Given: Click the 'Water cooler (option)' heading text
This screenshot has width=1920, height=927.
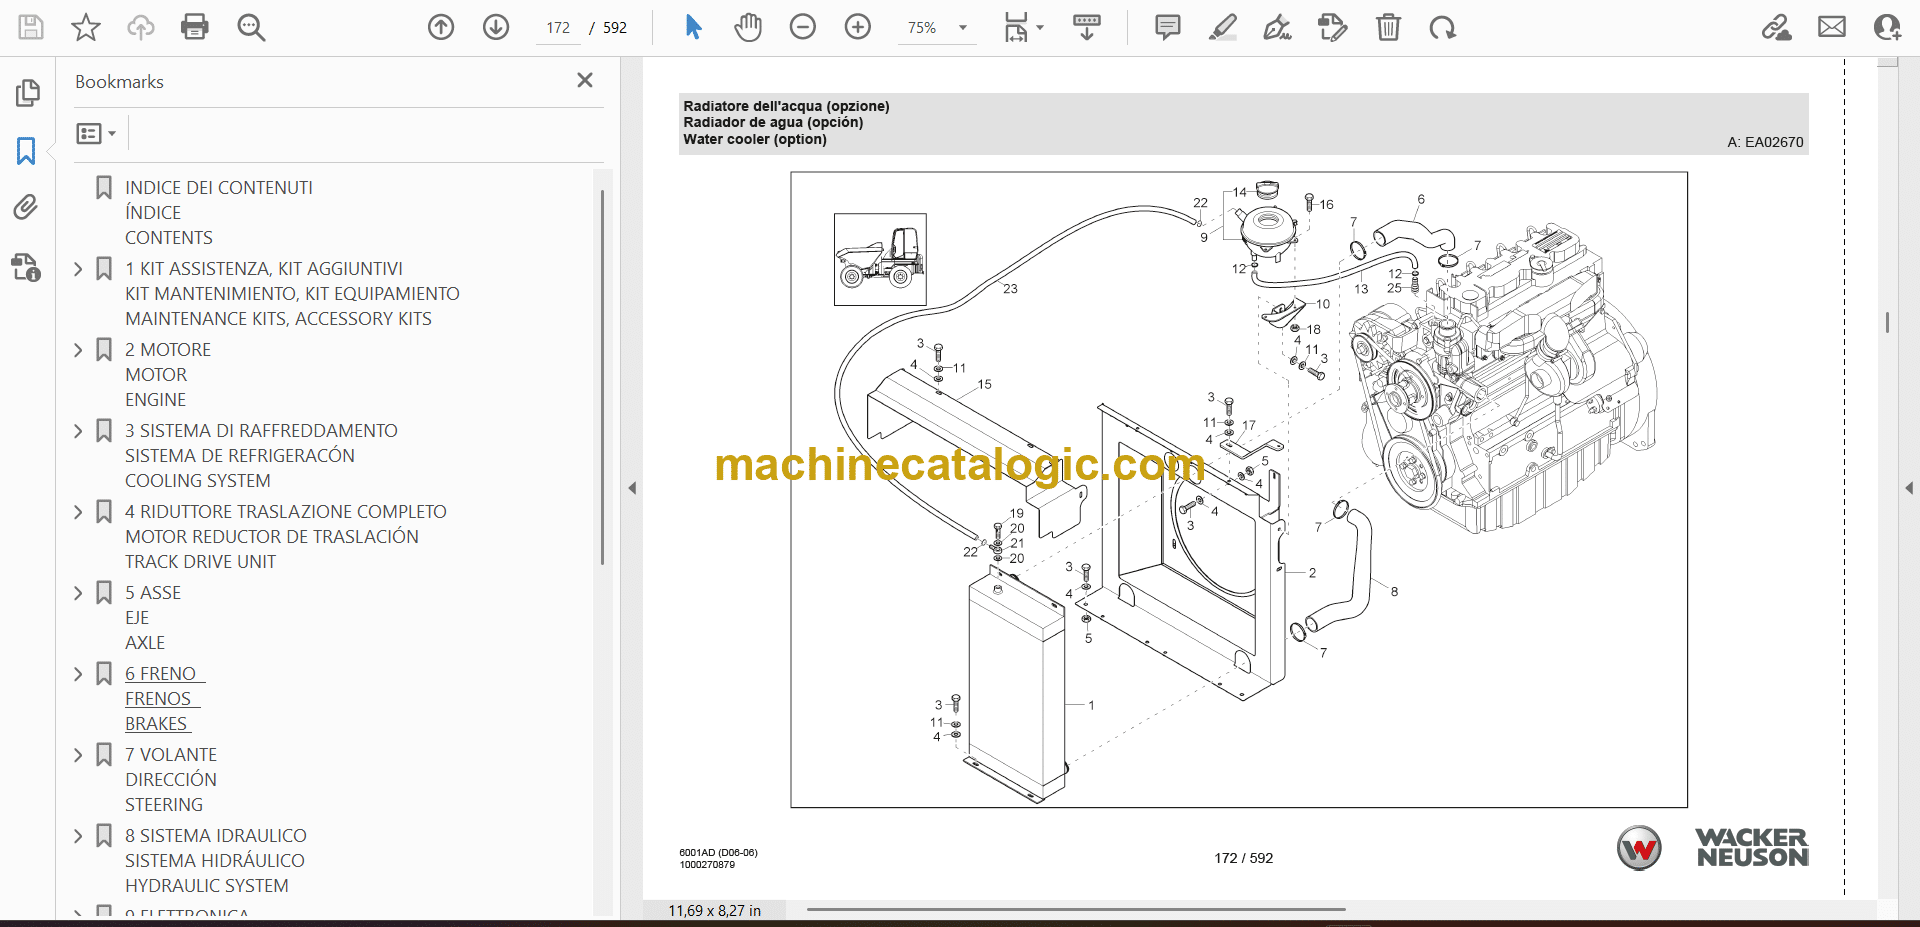Looking at the screenshot, I should click(x=755, y=140).
